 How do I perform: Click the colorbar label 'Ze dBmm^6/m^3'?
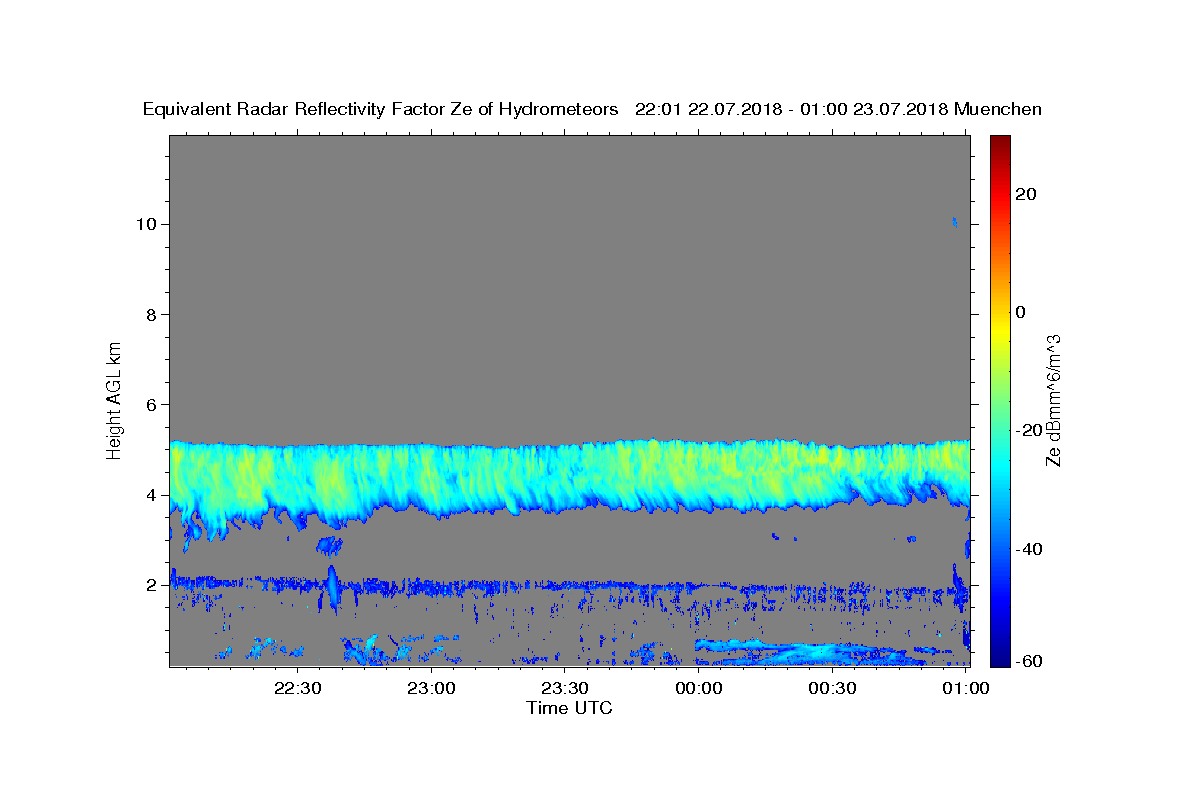(1053, 399)
